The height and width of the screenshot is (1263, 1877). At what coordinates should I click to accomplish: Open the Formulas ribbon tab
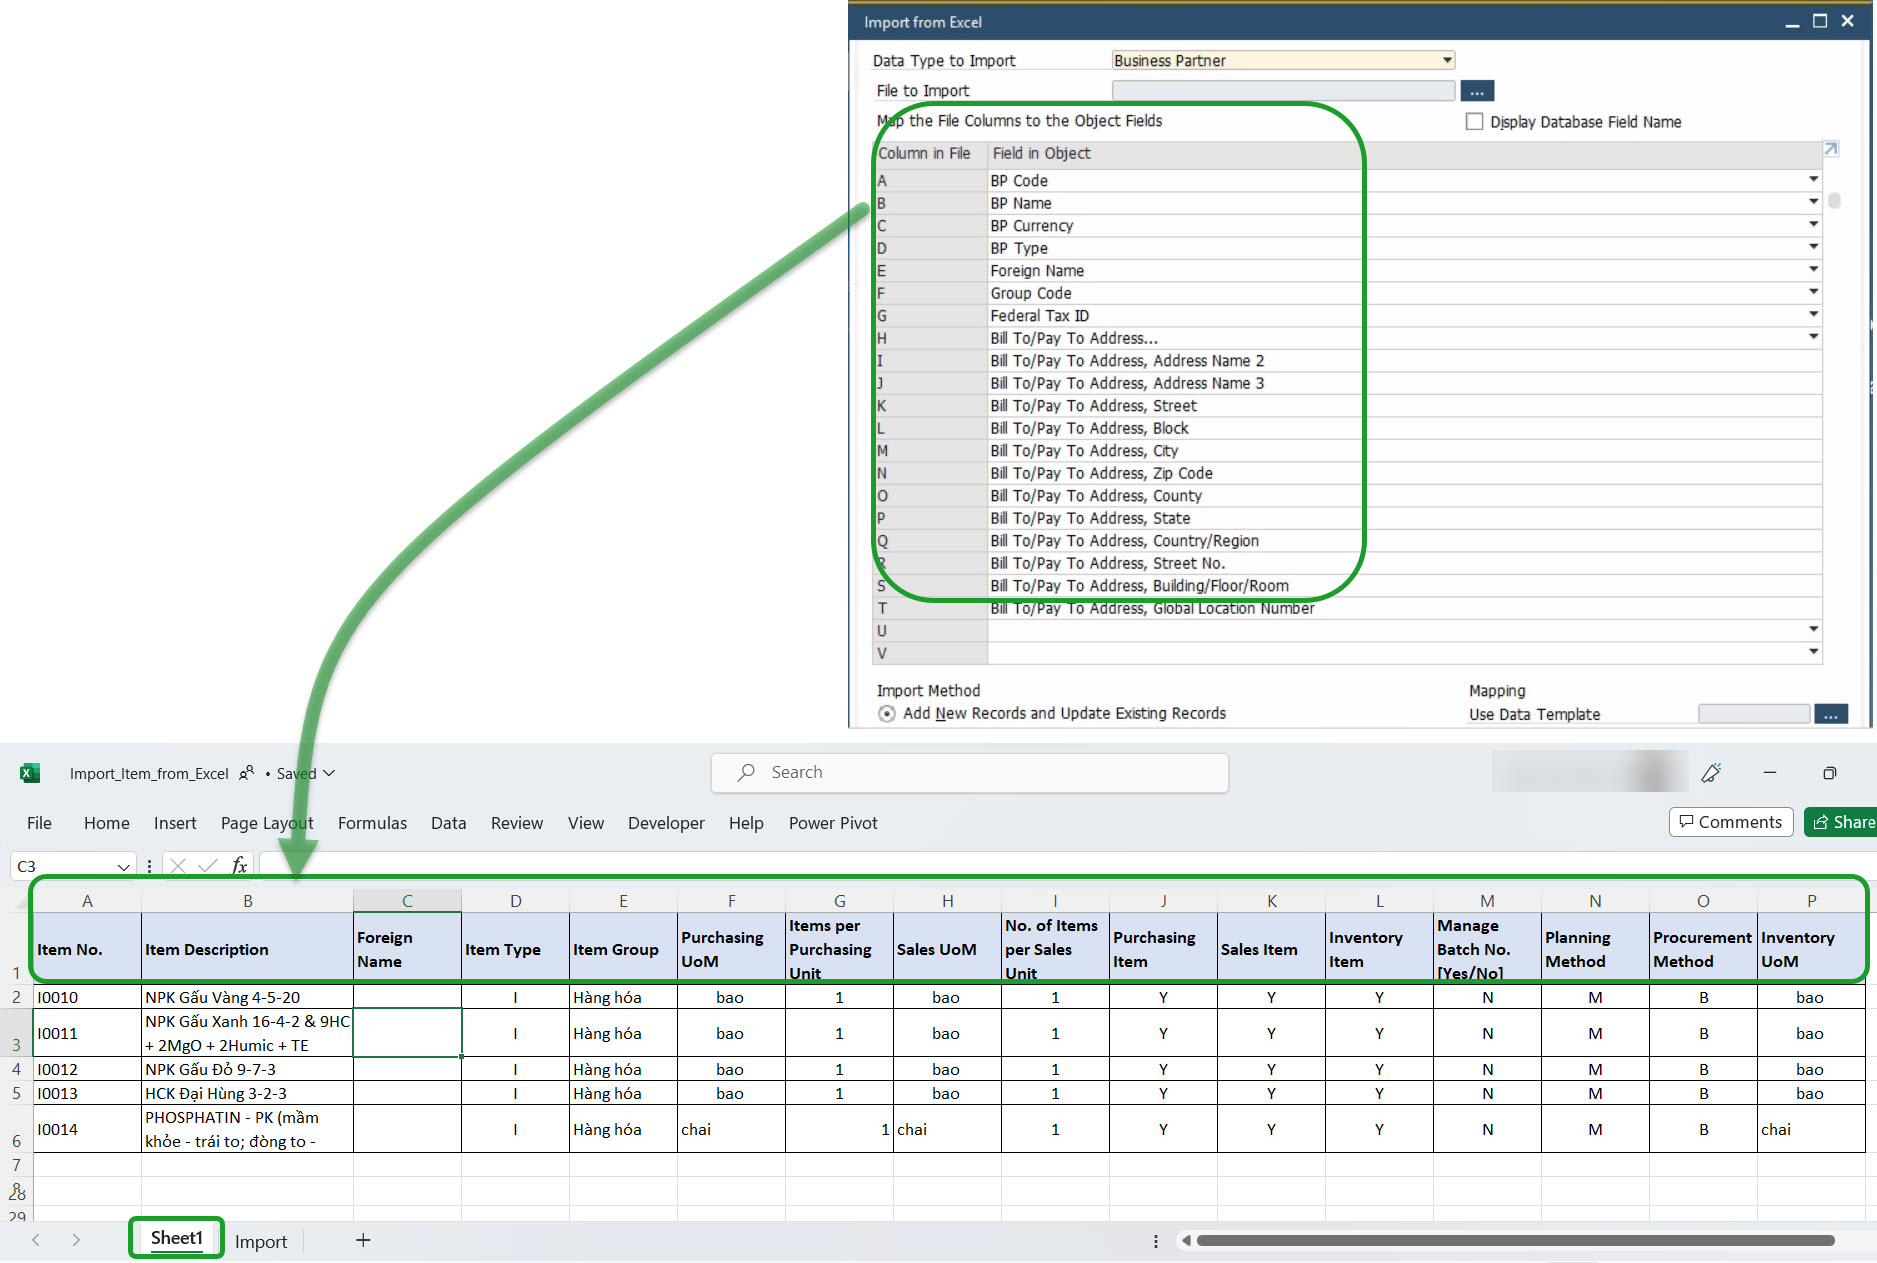[372, 823]
